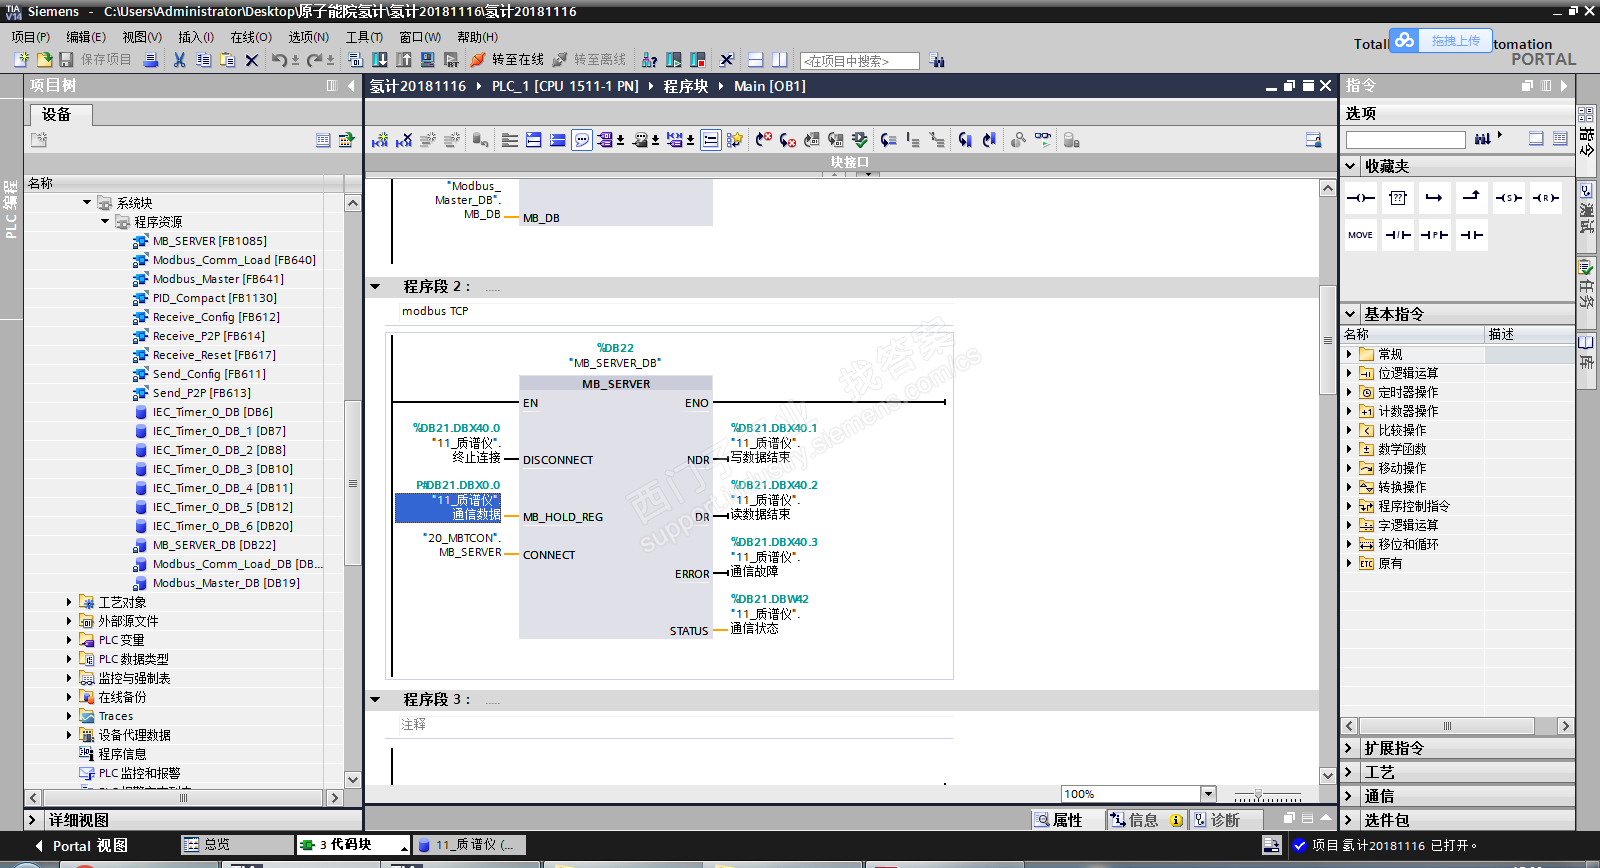This screenshot has height=868, width=1600.
Task: Click the insert network icon in editor toolbar
Action: pyautogui.click(x=380, y=140)
